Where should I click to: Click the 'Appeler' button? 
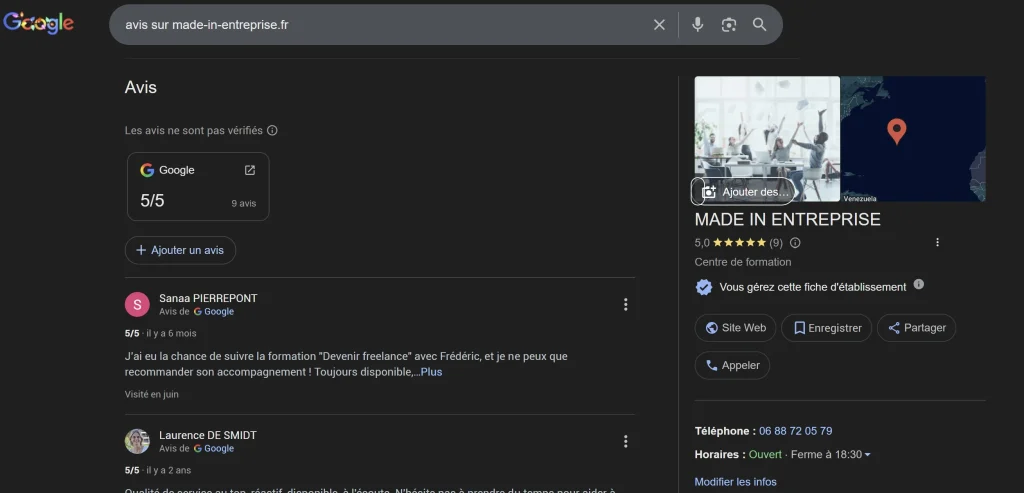click(x=732, y=366)
